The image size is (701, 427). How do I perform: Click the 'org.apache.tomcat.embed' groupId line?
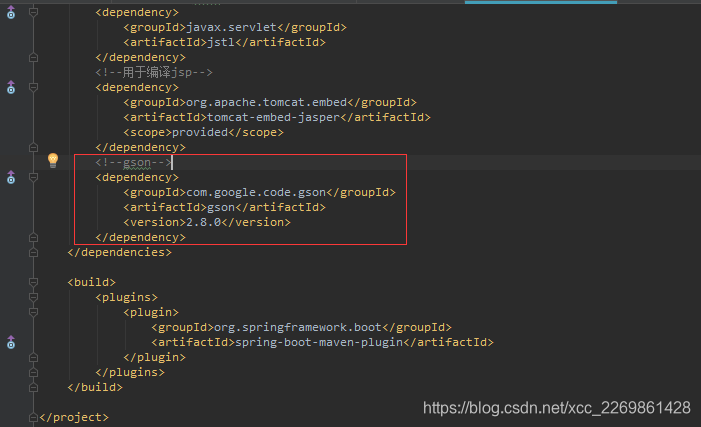point(270,102)
